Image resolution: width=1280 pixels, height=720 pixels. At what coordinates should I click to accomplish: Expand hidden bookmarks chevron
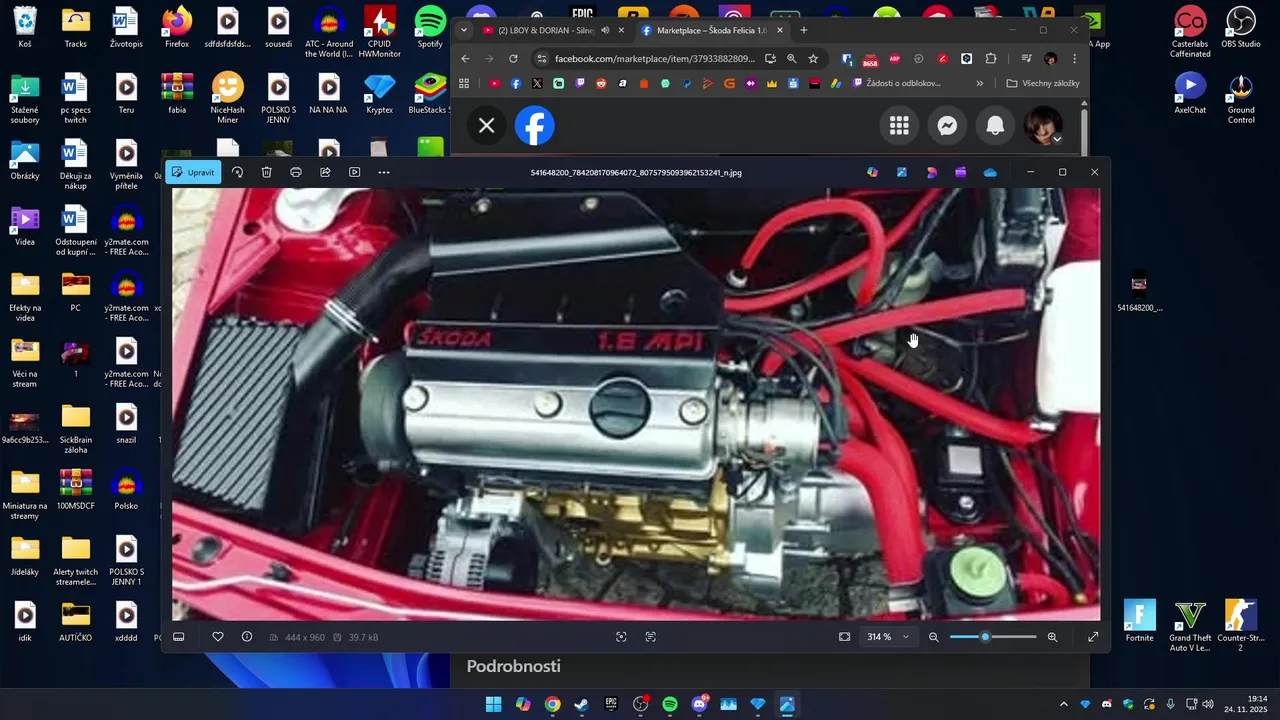(x=980, y=83)
